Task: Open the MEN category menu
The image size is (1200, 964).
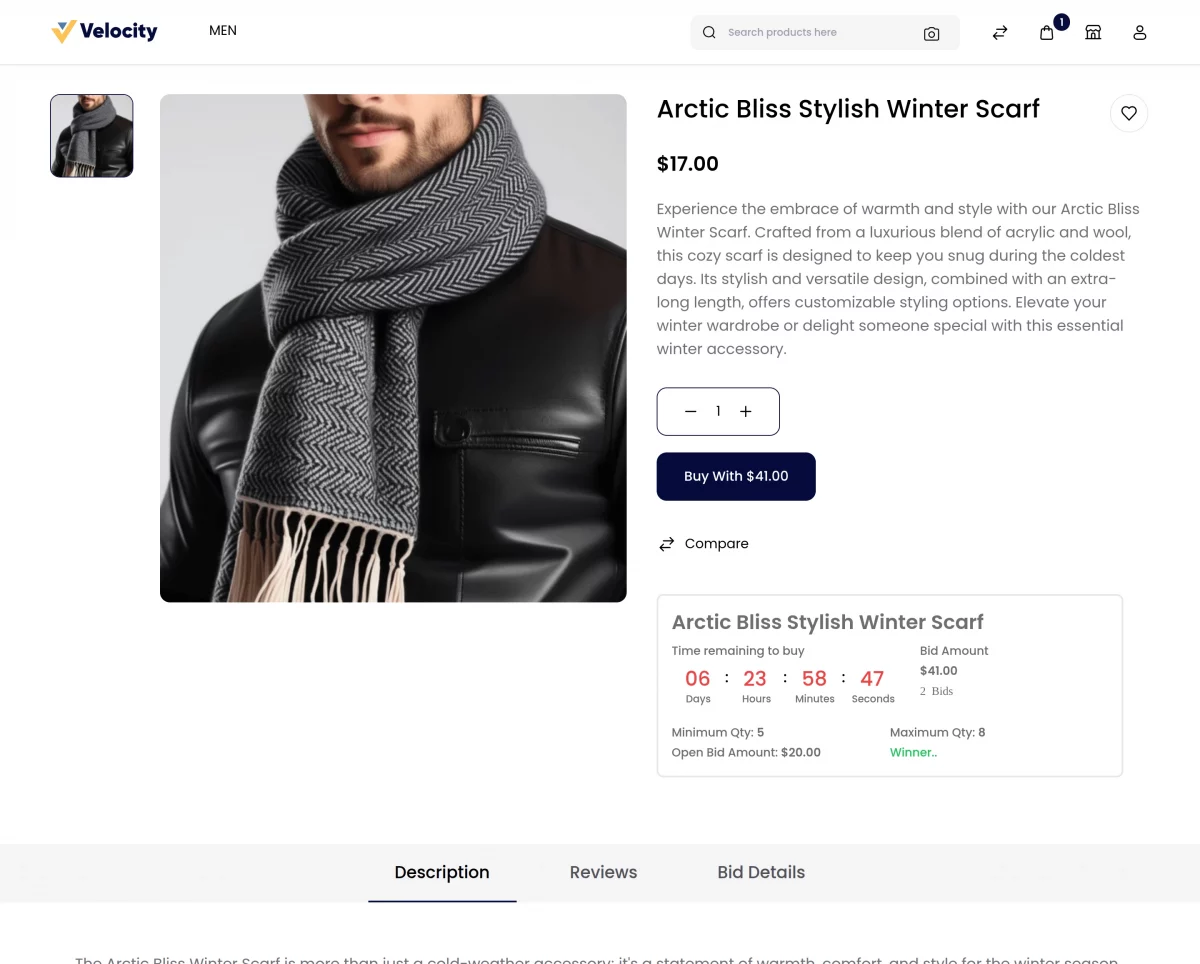Action: click(222, 30)
